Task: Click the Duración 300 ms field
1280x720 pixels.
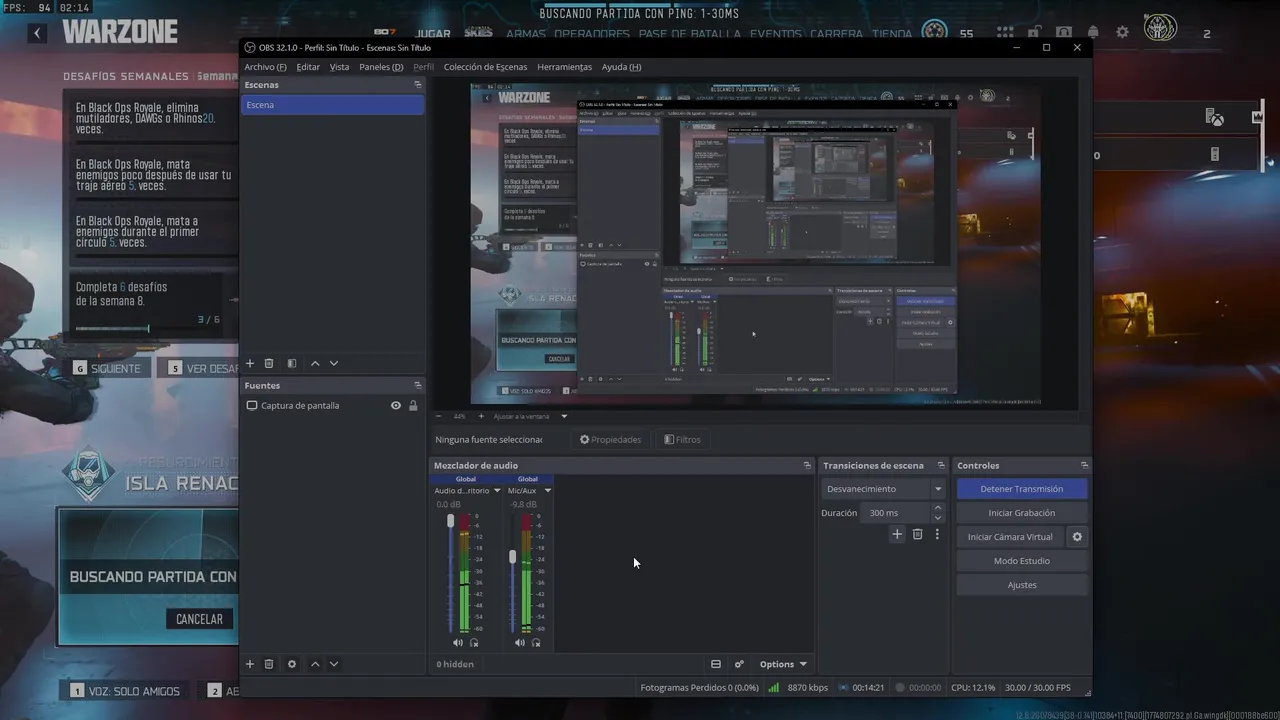Action: 895,513
